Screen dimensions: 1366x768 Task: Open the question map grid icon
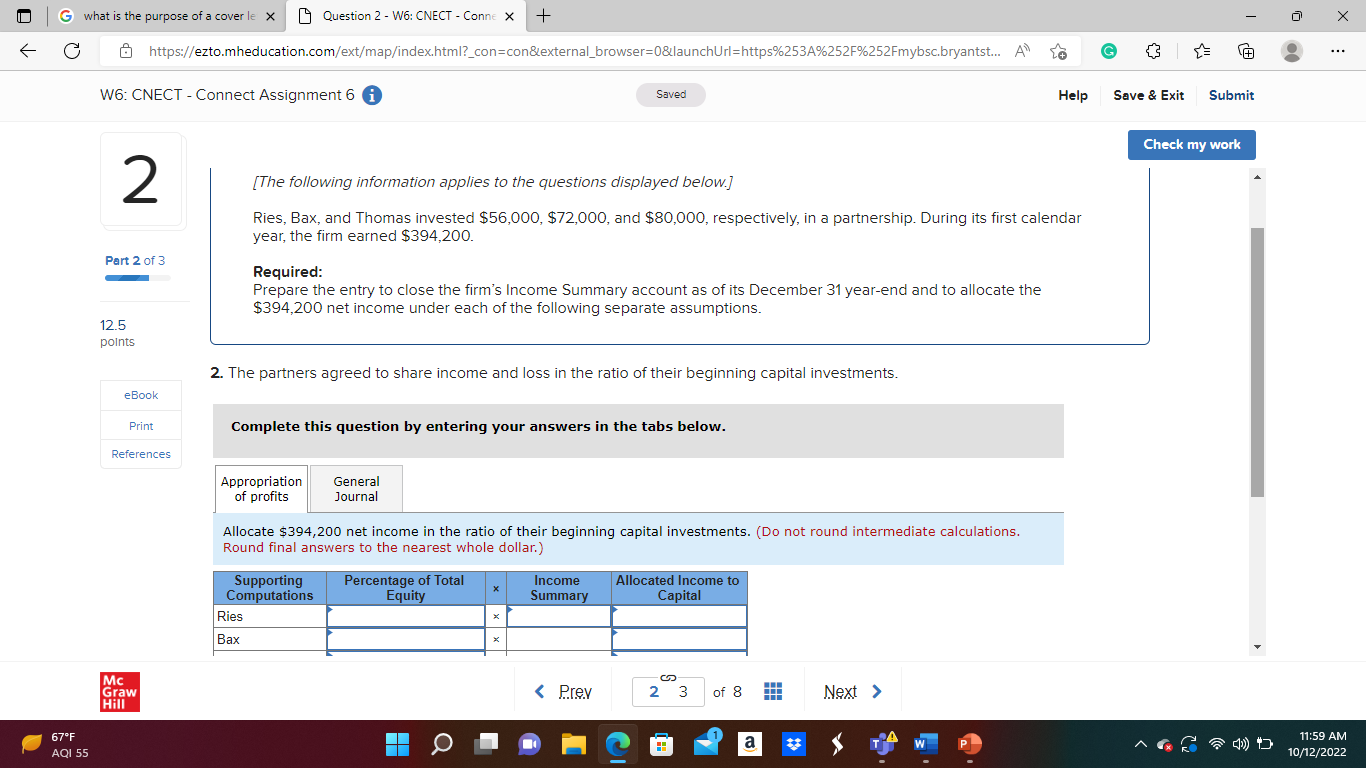click(x=772, y=691)
